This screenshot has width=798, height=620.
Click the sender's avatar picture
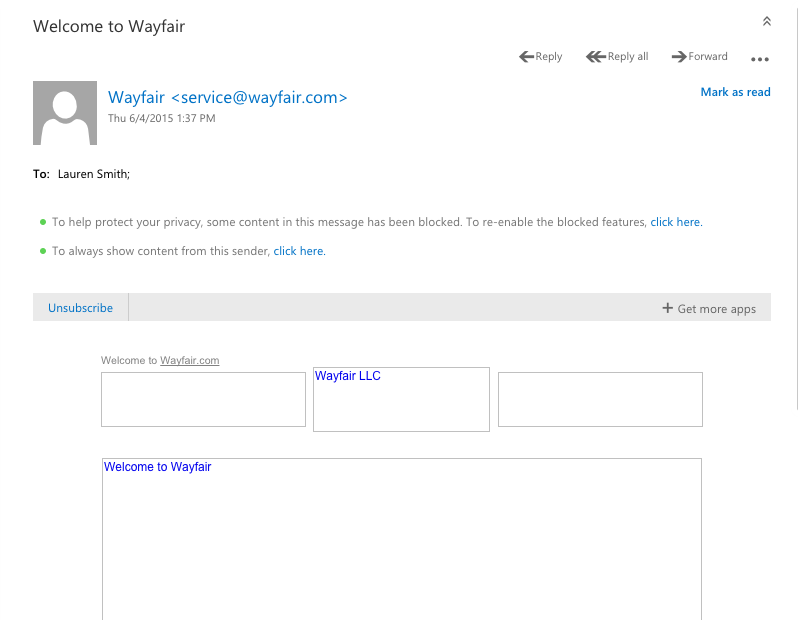point(65,113)
